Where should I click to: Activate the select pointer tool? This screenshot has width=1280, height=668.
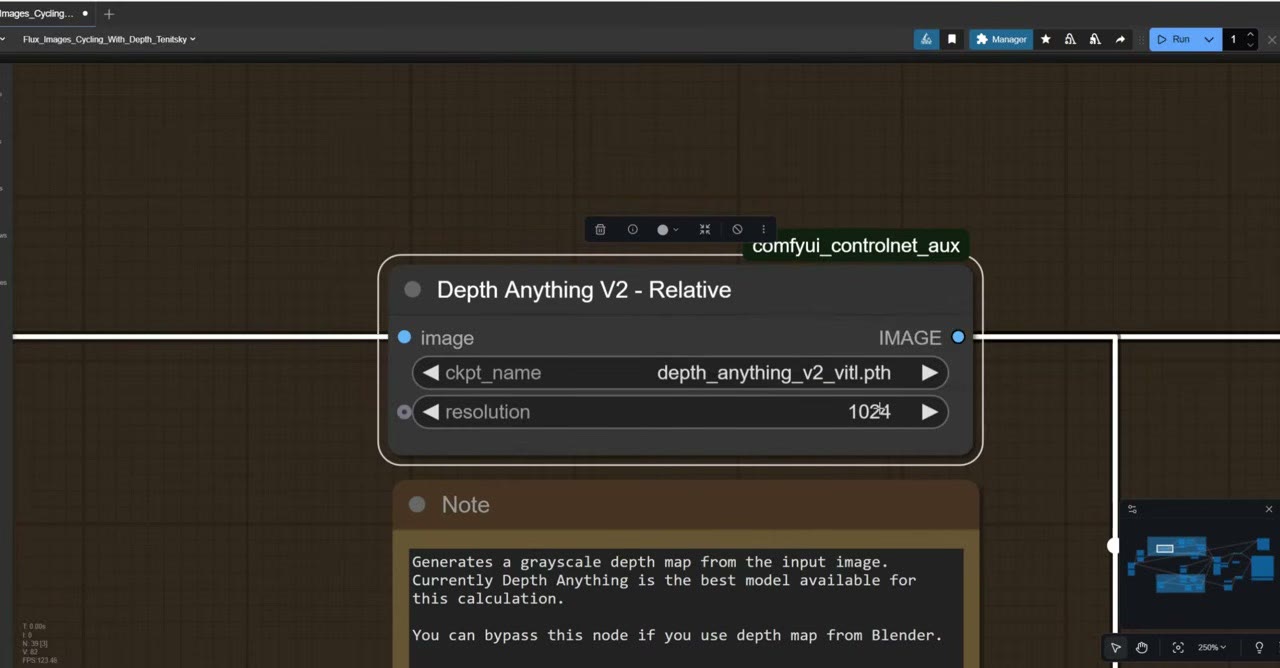1116,647
